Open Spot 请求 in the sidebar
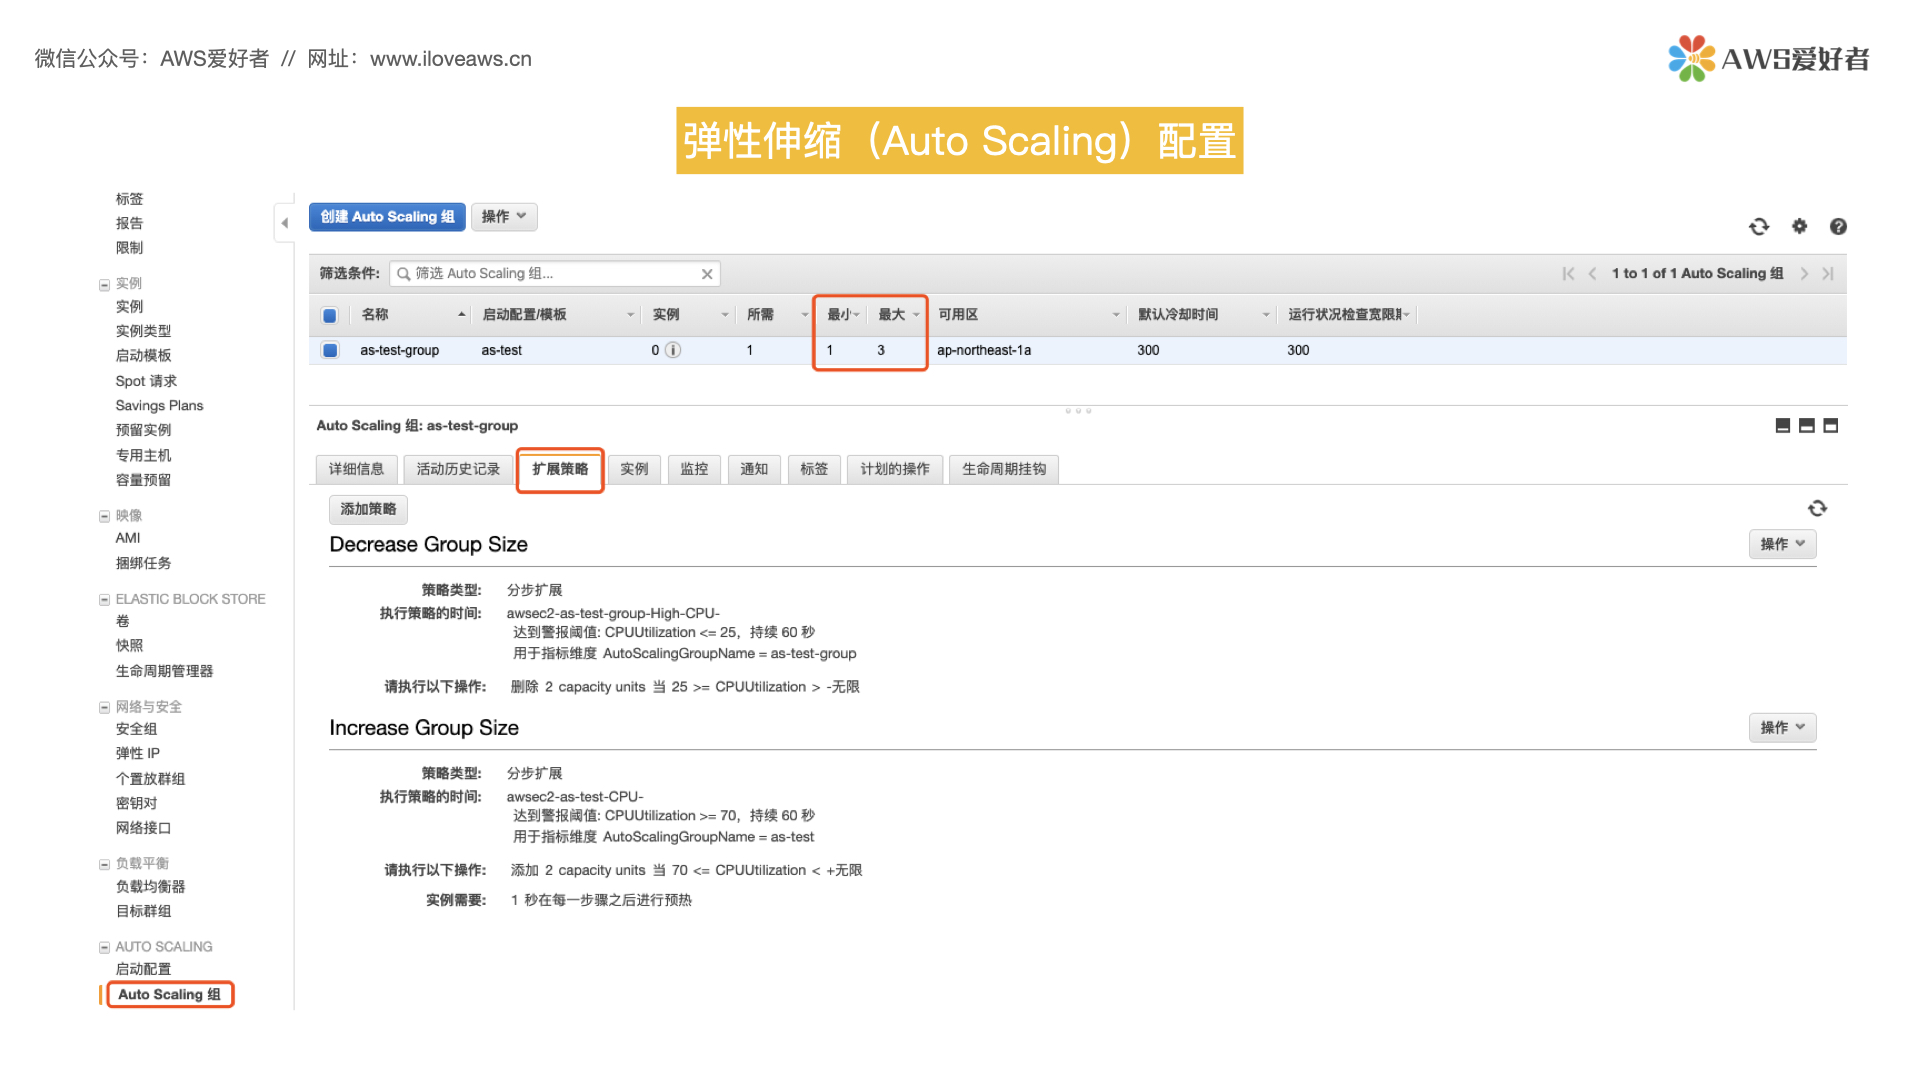 [146, 381]
